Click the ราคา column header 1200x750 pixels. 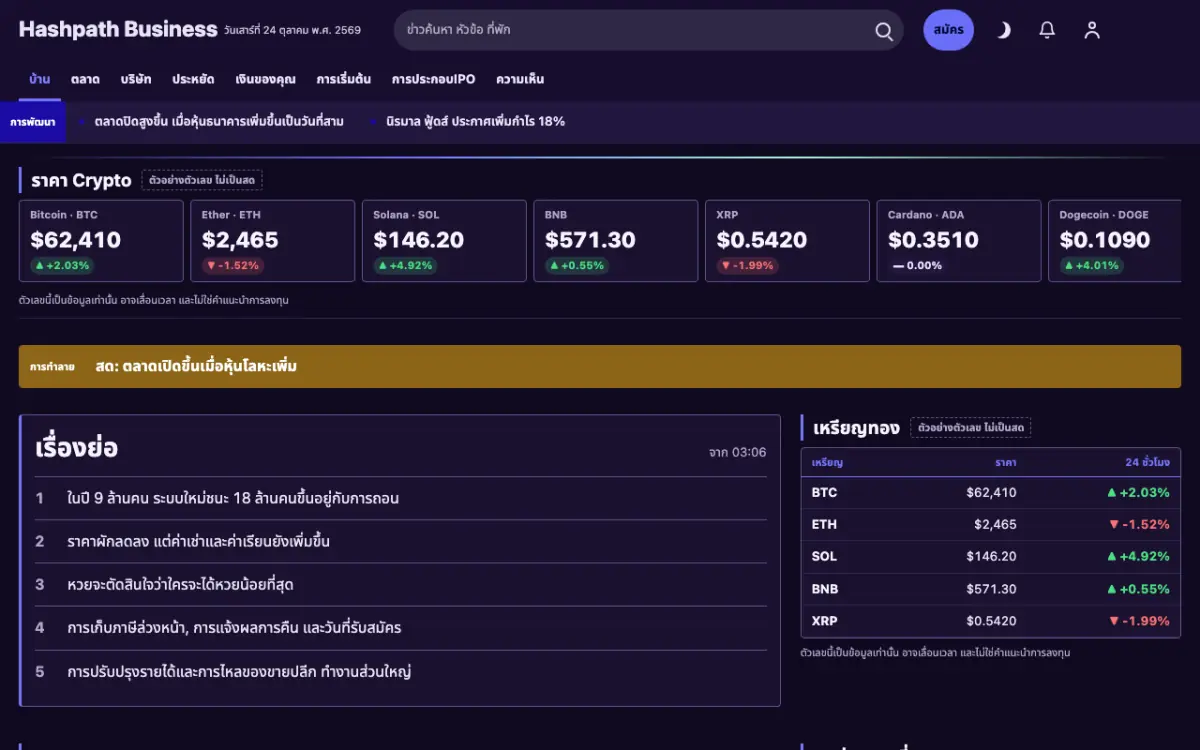[x=1005, y=463]
